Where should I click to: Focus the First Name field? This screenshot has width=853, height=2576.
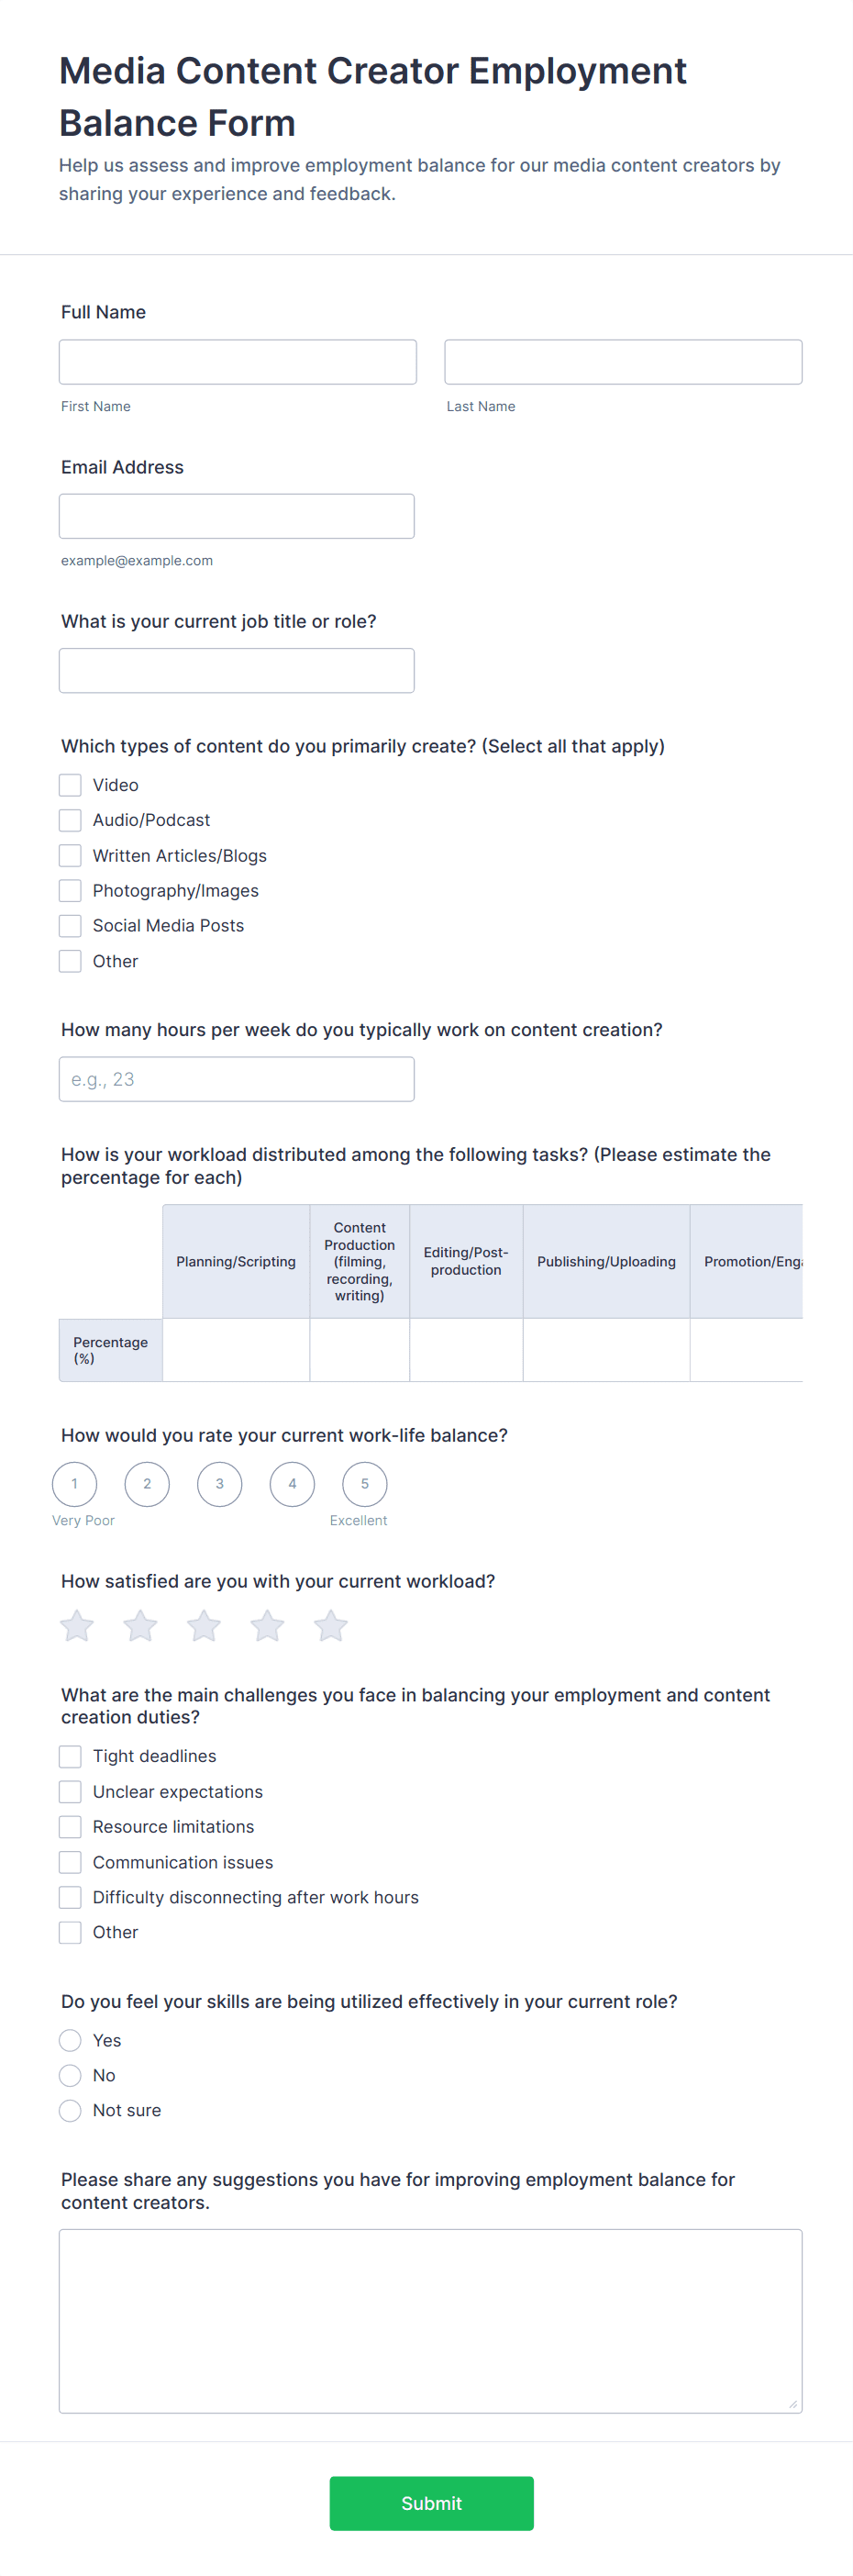[x=238, y=362]
